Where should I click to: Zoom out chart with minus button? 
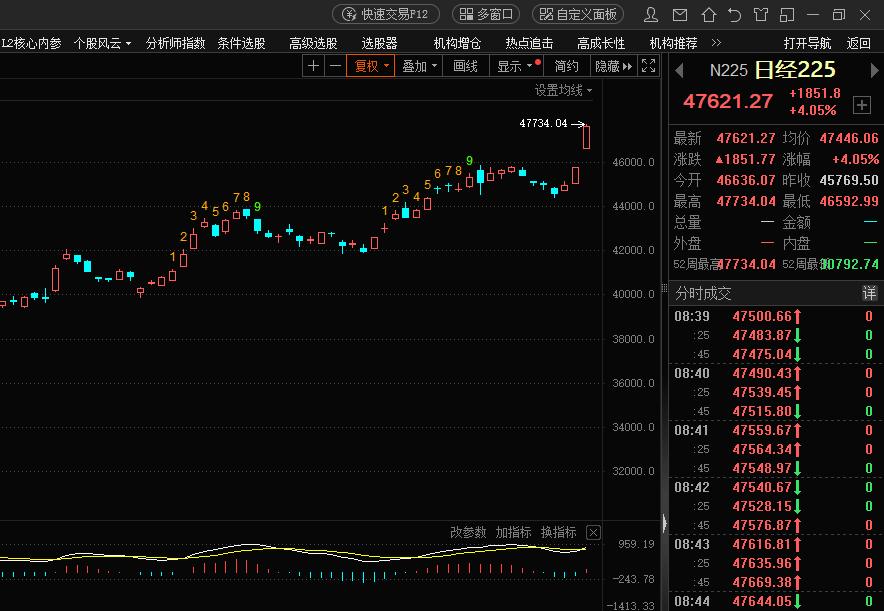(335, 66)
